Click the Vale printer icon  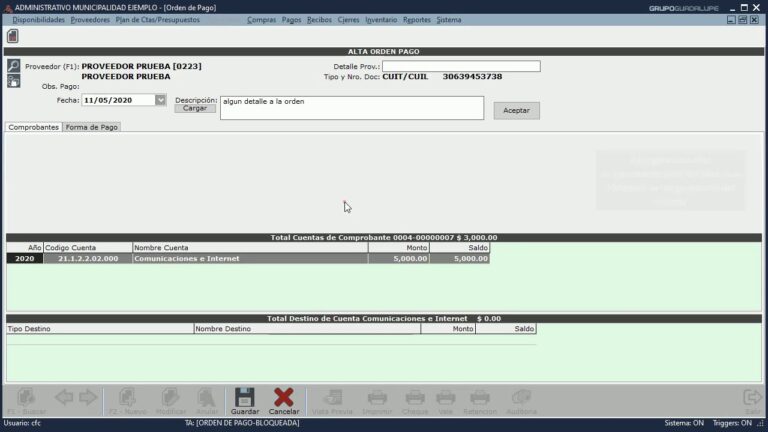tap(446, 397)
